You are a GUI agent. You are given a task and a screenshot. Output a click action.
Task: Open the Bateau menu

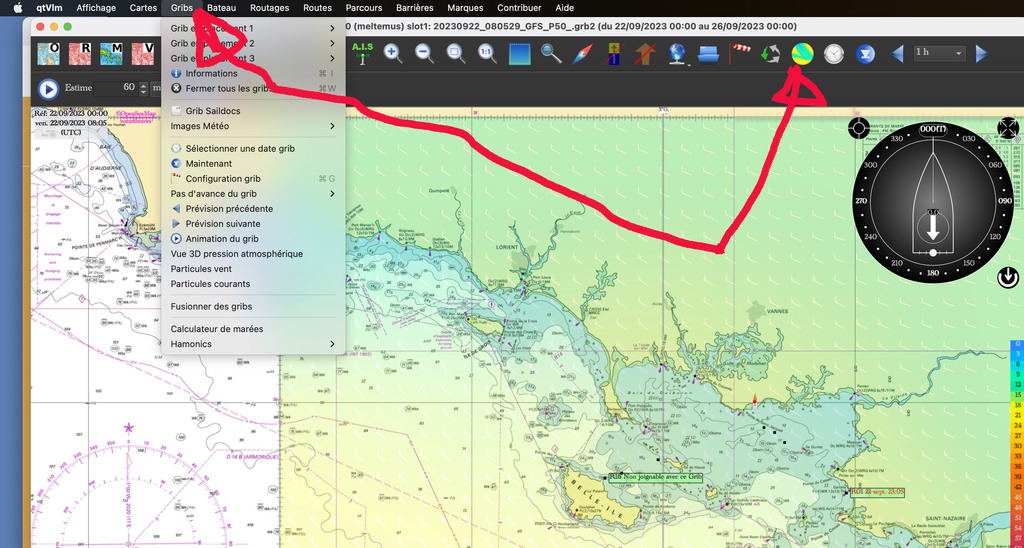pyautogui.click(x=221, y=8)
